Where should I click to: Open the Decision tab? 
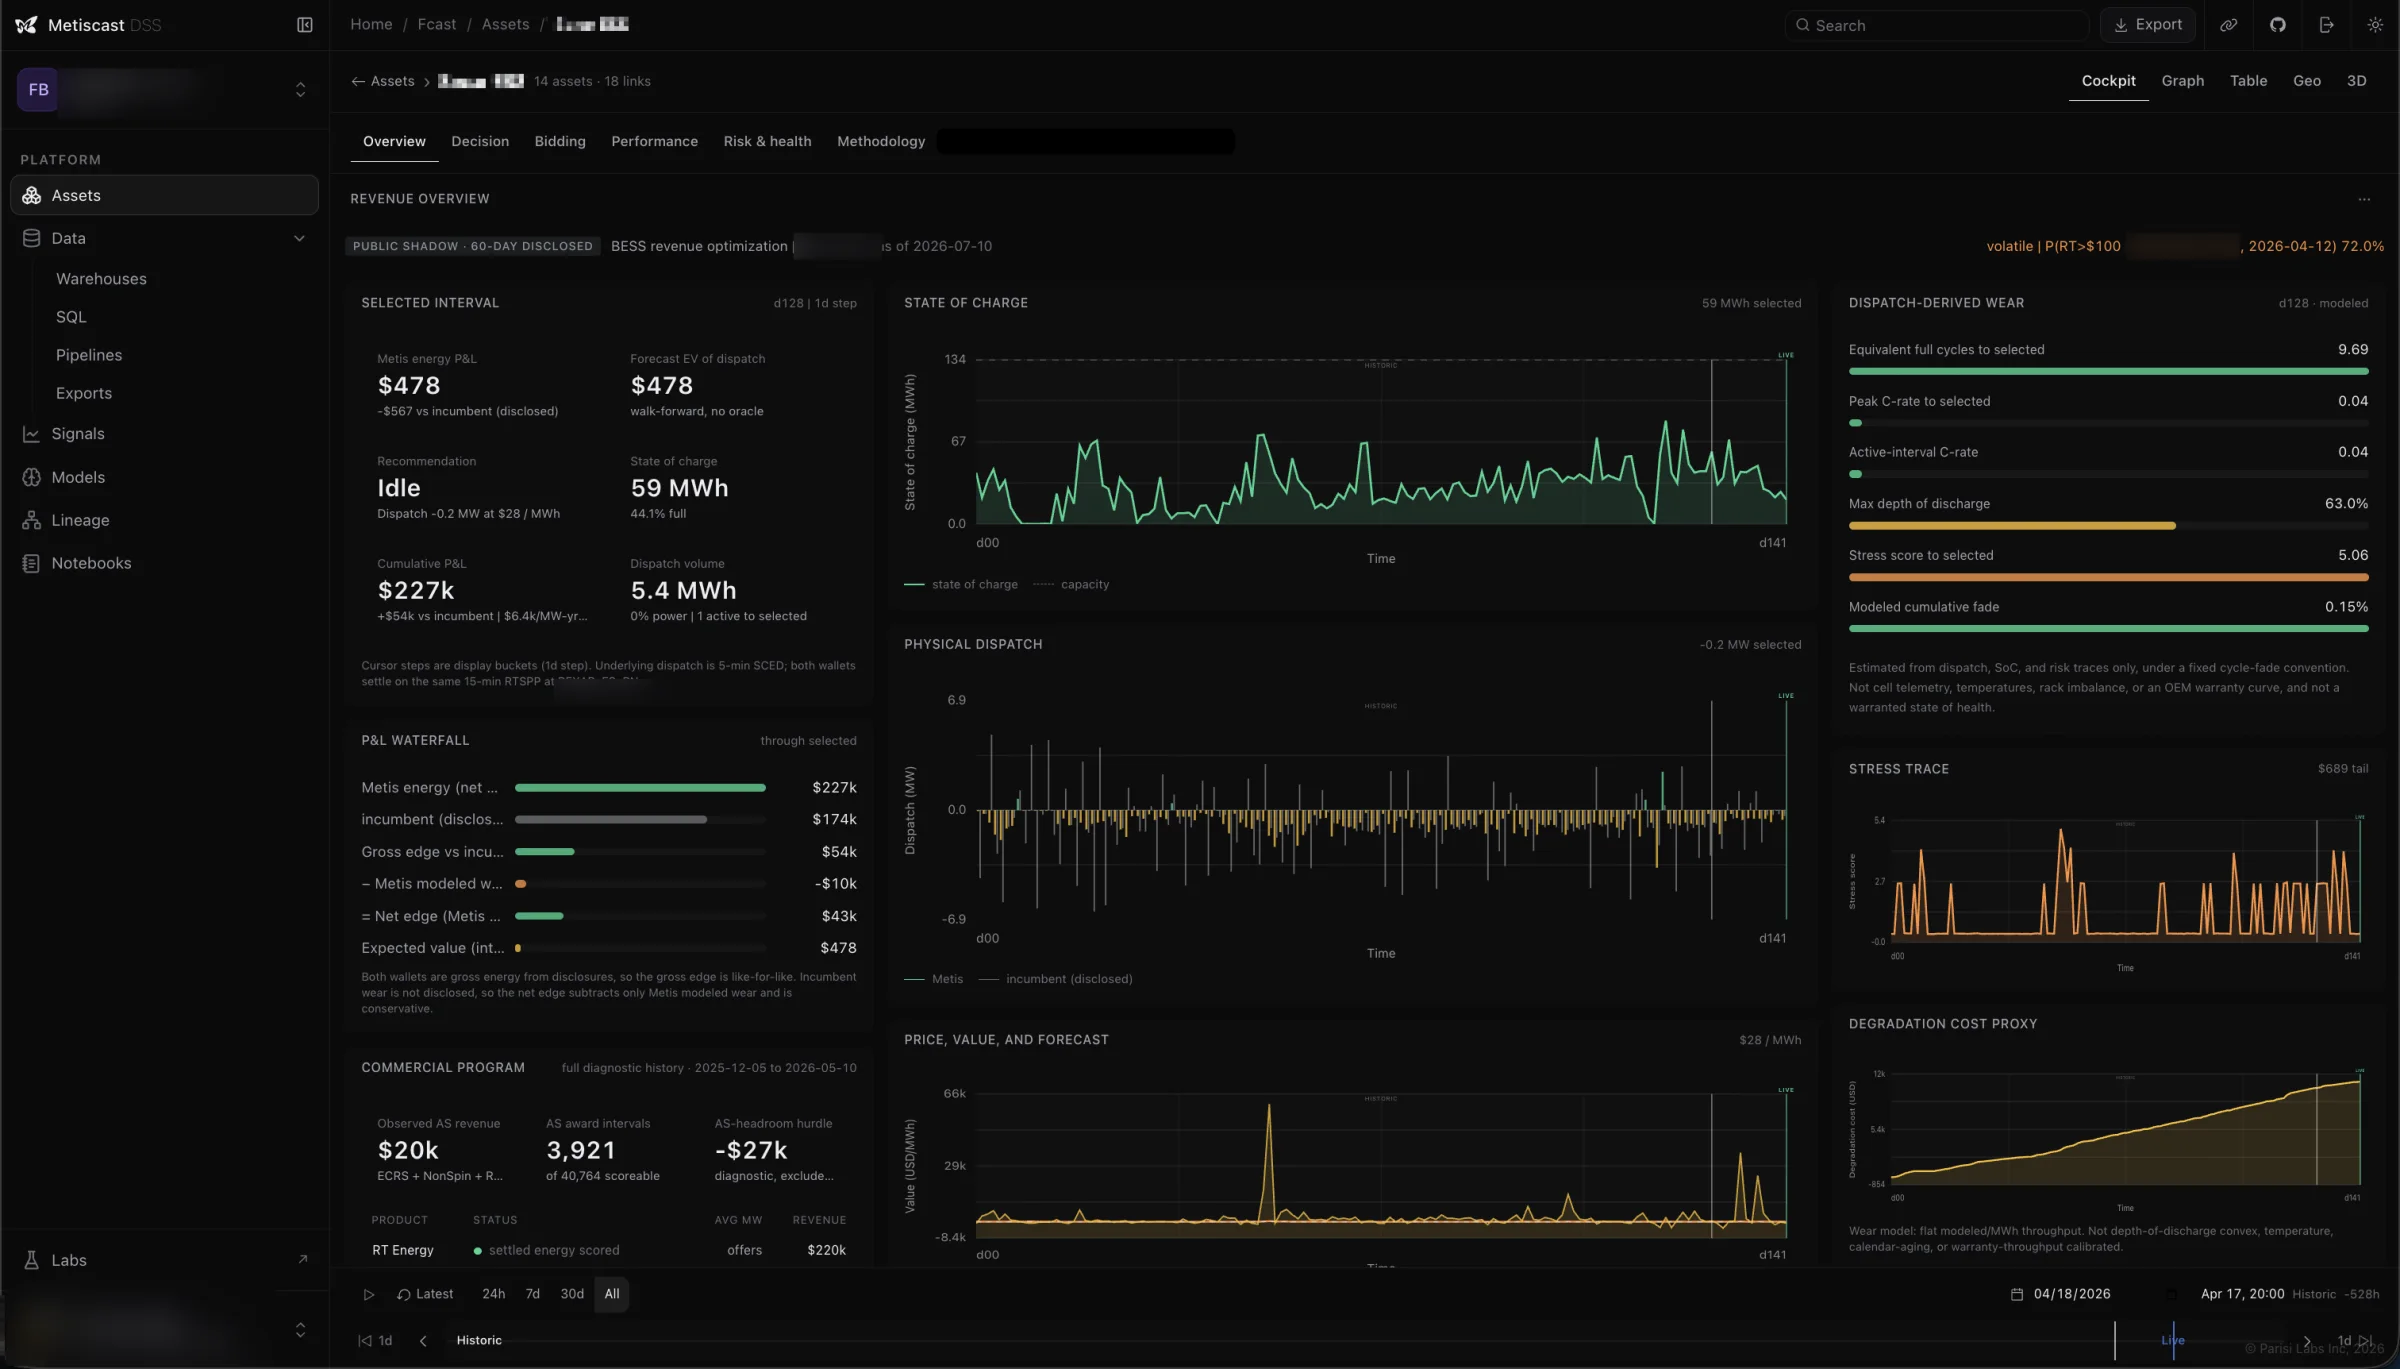480,141
